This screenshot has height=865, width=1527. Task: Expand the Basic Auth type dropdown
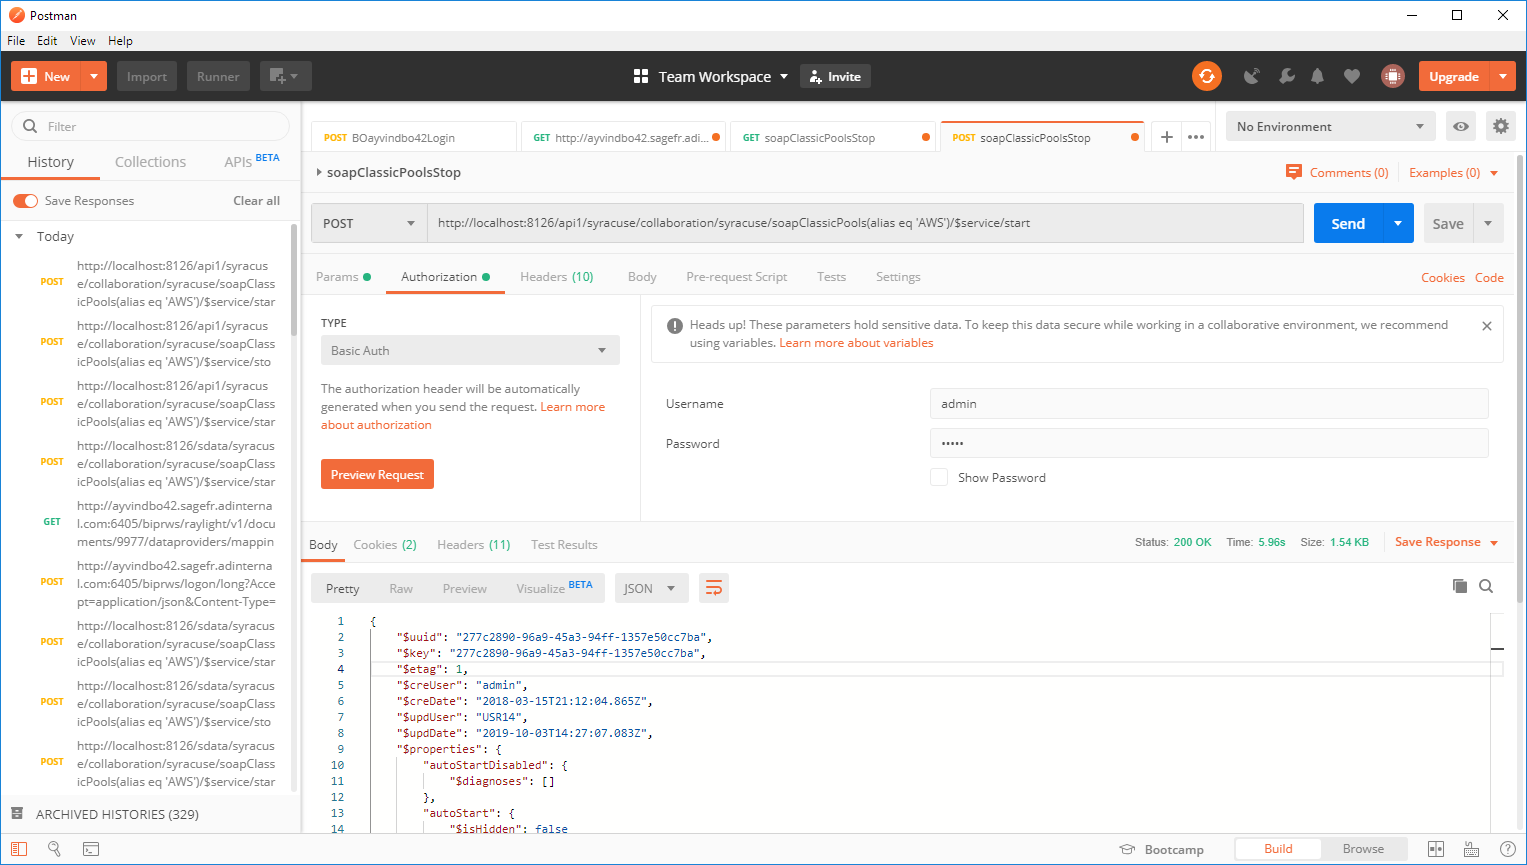coord(469,351)
